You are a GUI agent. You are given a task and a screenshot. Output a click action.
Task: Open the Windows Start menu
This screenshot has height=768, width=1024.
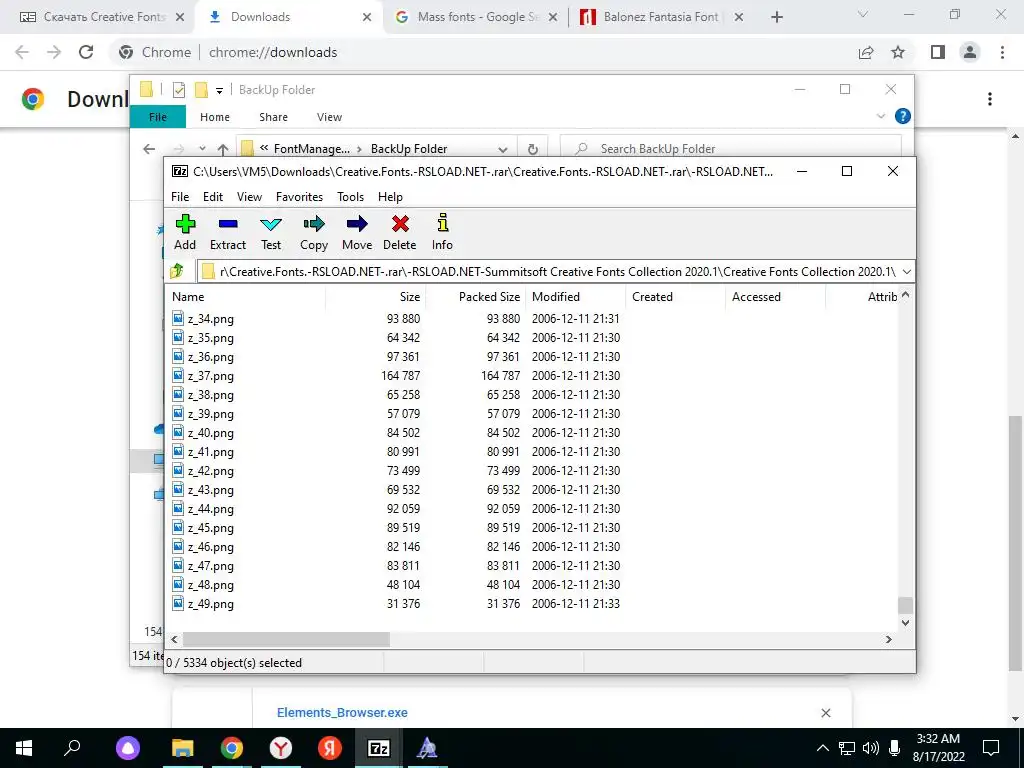[x=24, y=748]
